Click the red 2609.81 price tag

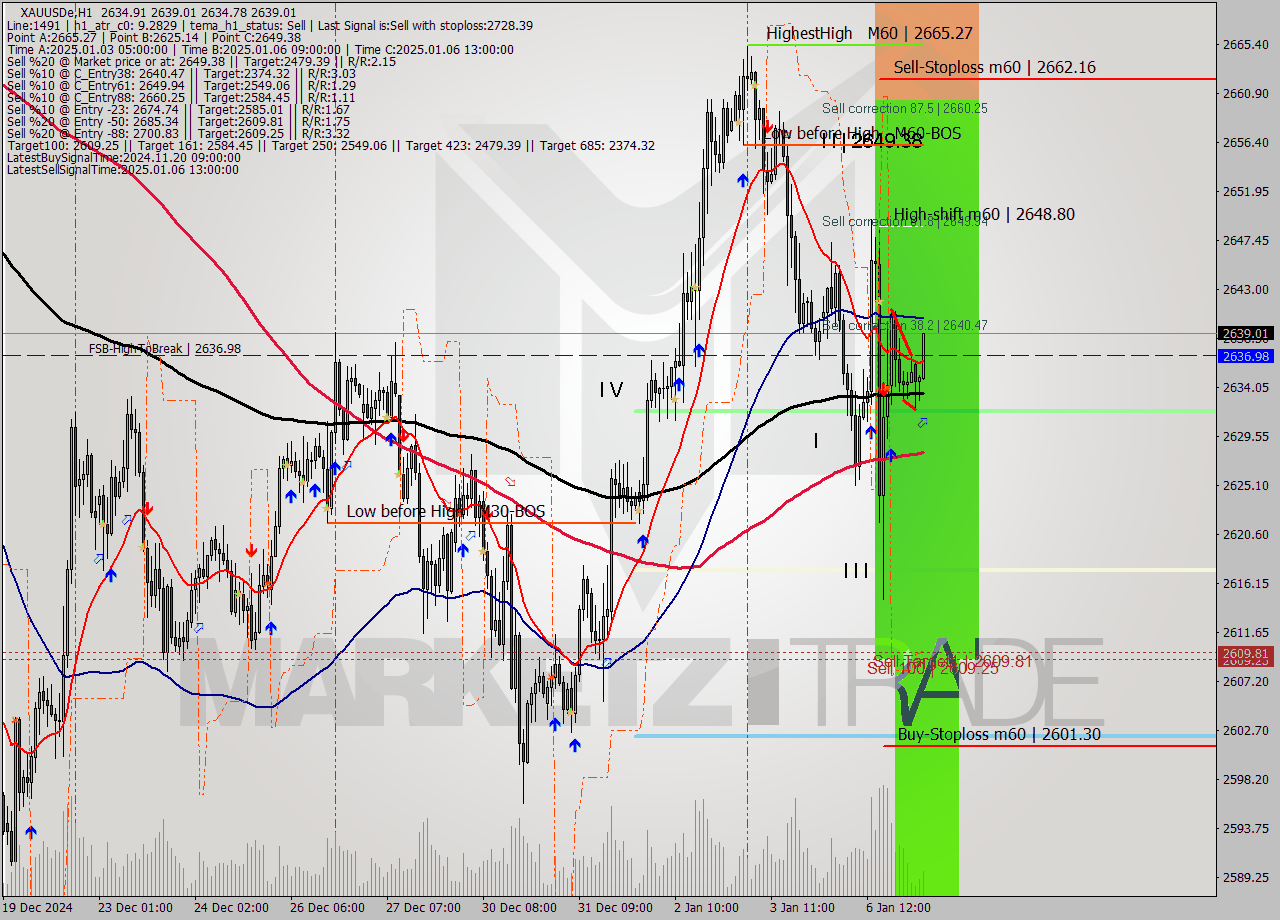[x=1246, y=653]
